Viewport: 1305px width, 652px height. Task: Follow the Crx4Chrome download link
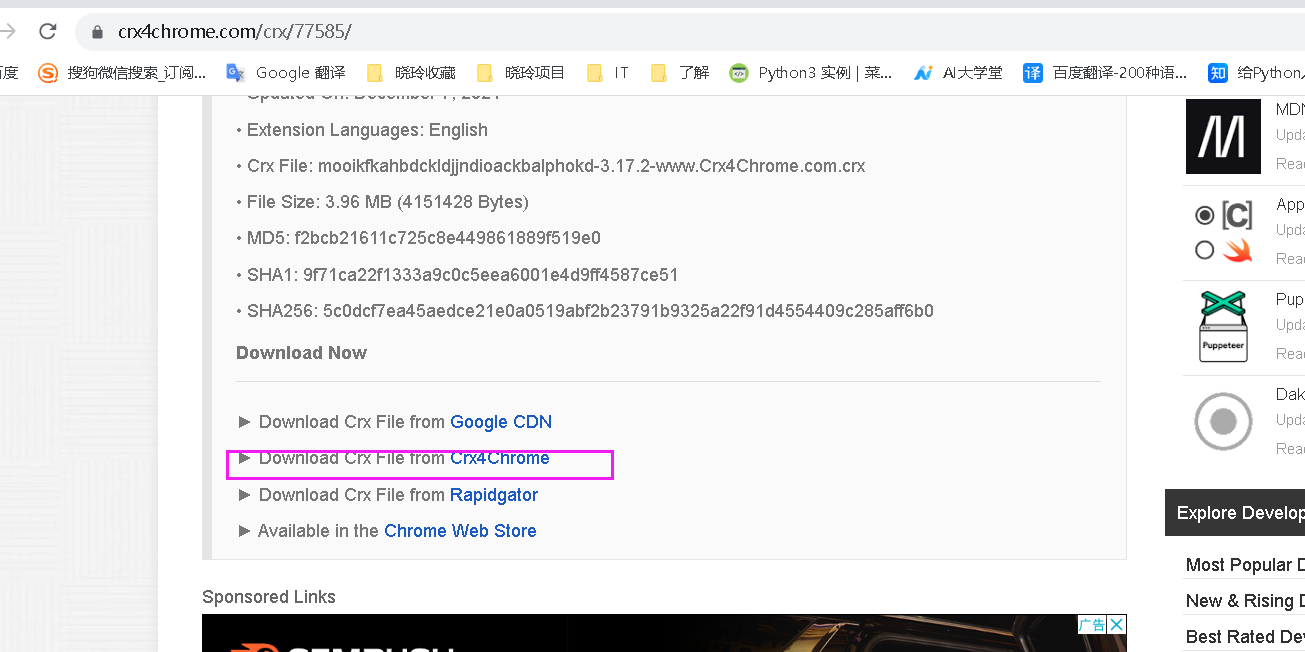point(500,458)
